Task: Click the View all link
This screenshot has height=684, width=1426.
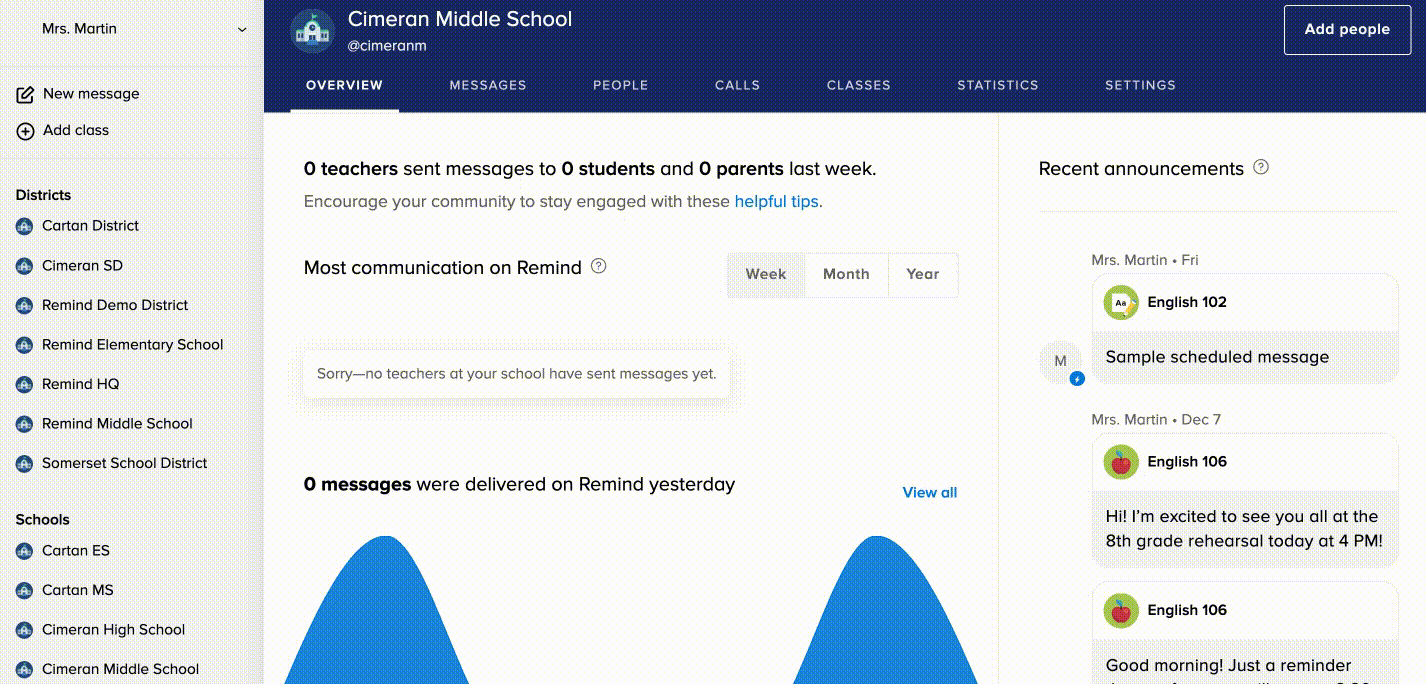Action: pos(929,492)
